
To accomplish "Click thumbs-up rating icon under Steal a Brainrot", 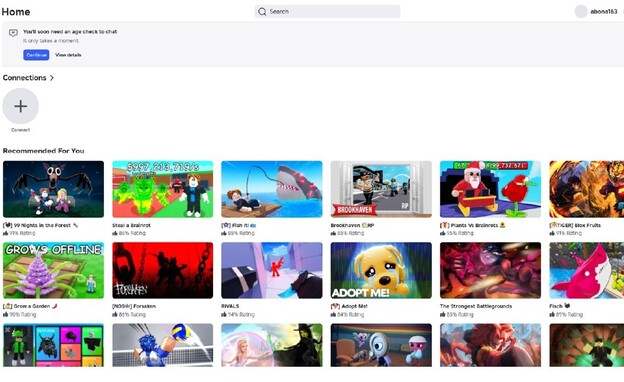I will coord(115,233).
